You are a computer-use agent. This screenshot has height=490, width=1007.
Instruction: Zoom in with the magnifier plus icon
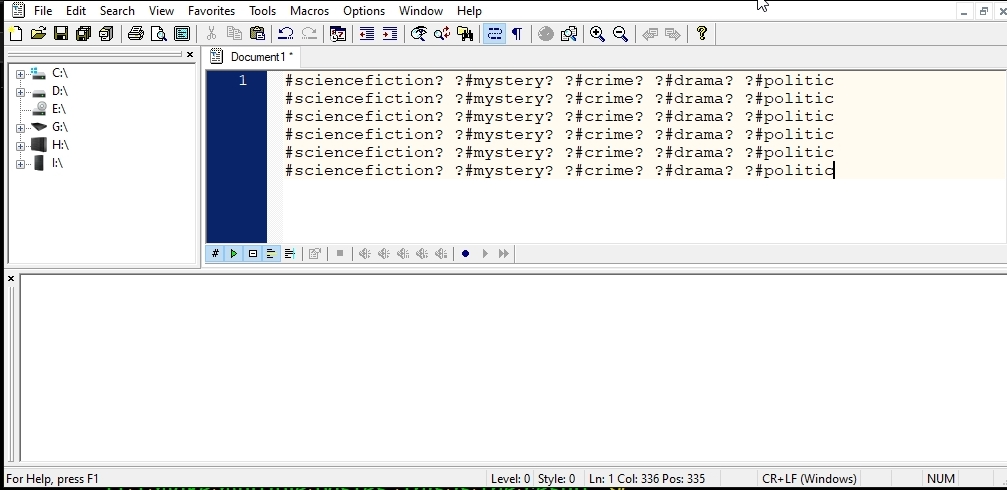click(597, 33)
